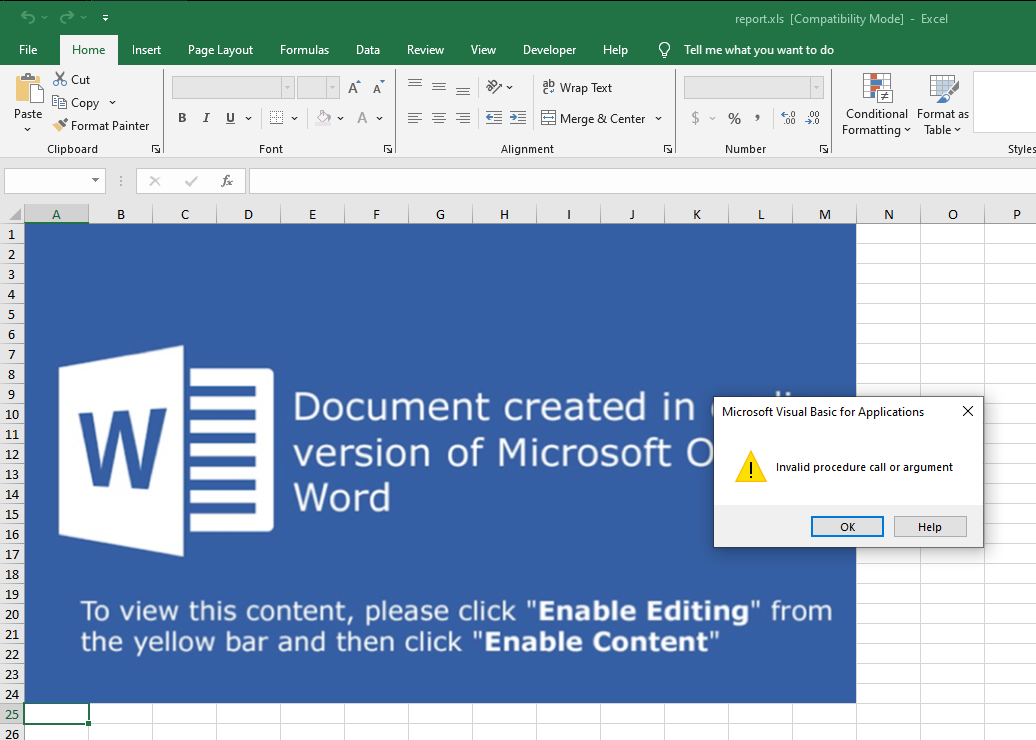Switch to Developer tab
The width and height of the screenshot is (1036, 740).
coord(549,50)
